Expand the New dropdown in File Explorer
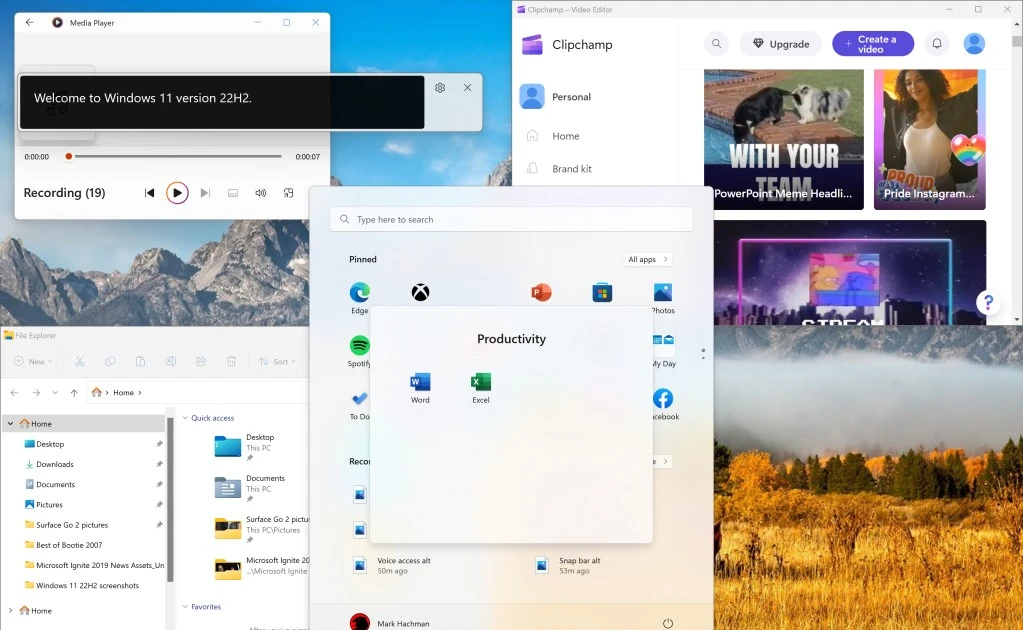 coord(33,361)
